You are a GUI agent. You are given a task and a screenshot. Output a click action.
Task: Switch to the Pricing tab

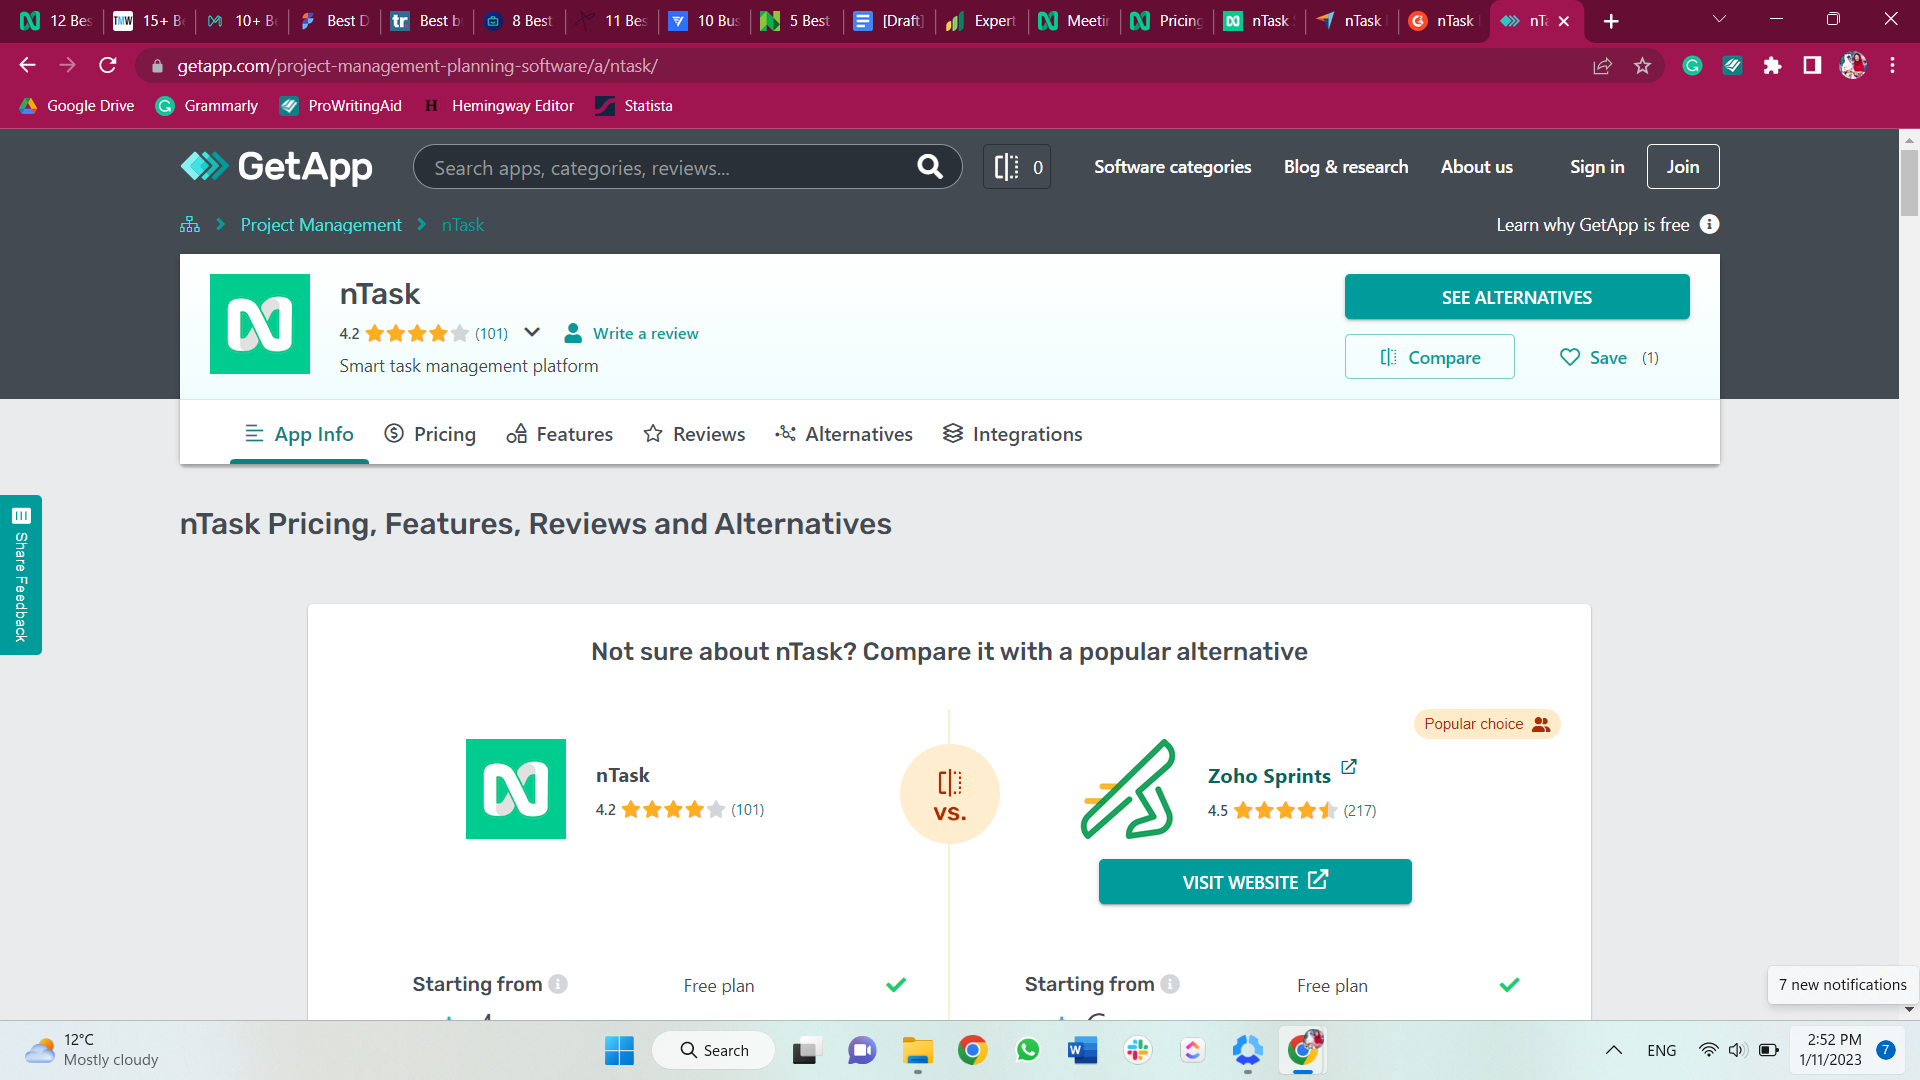(430, 434)
